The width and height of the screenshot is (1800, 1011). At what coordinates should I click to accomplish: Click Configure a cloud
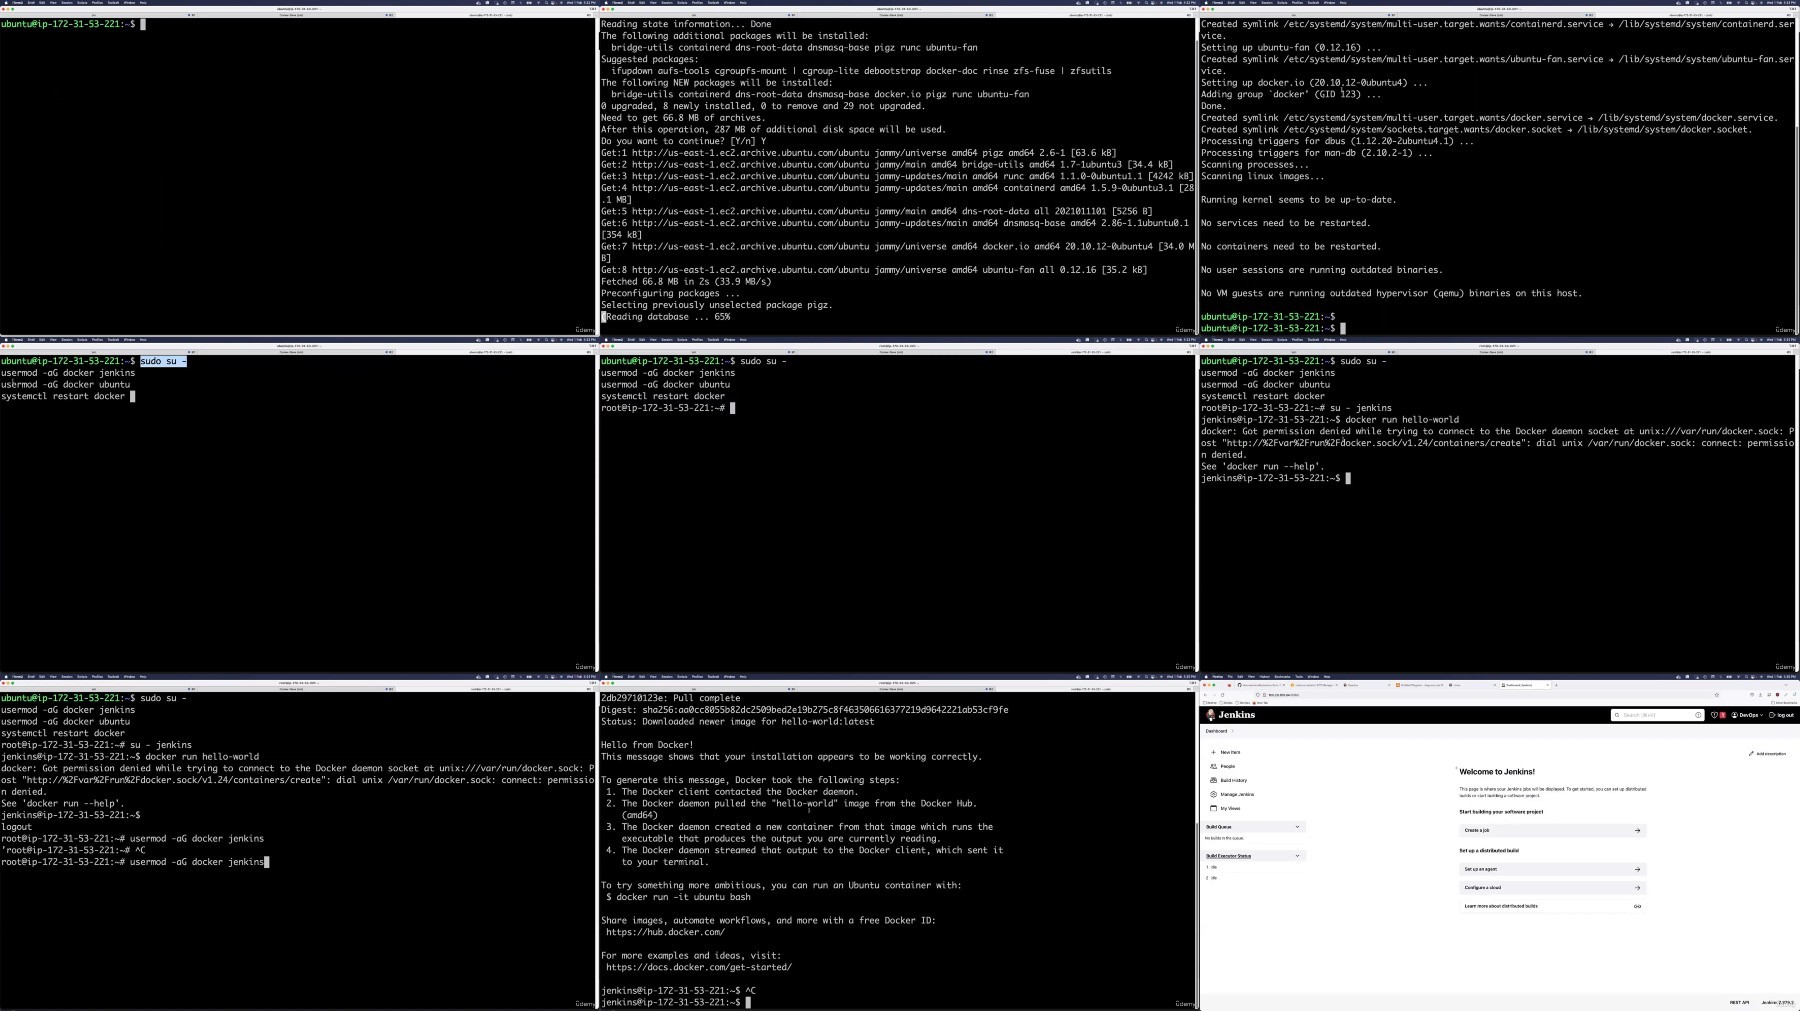pos(1552,887)
